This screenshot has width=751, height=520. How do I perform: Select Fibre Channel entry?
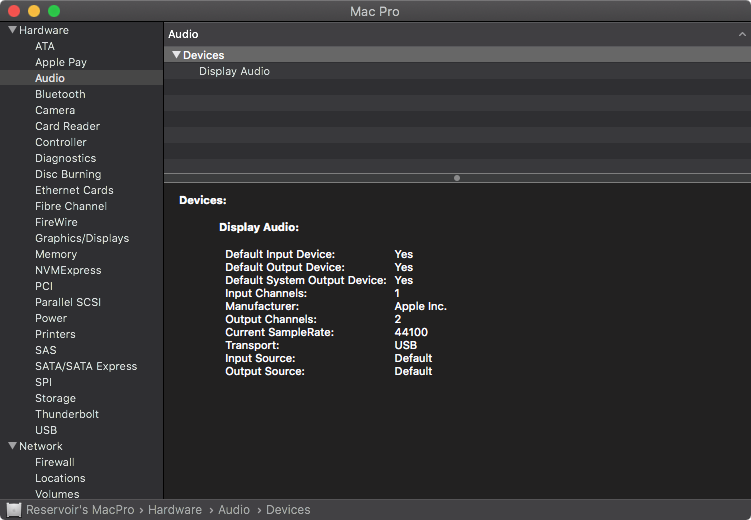point(71,206)
